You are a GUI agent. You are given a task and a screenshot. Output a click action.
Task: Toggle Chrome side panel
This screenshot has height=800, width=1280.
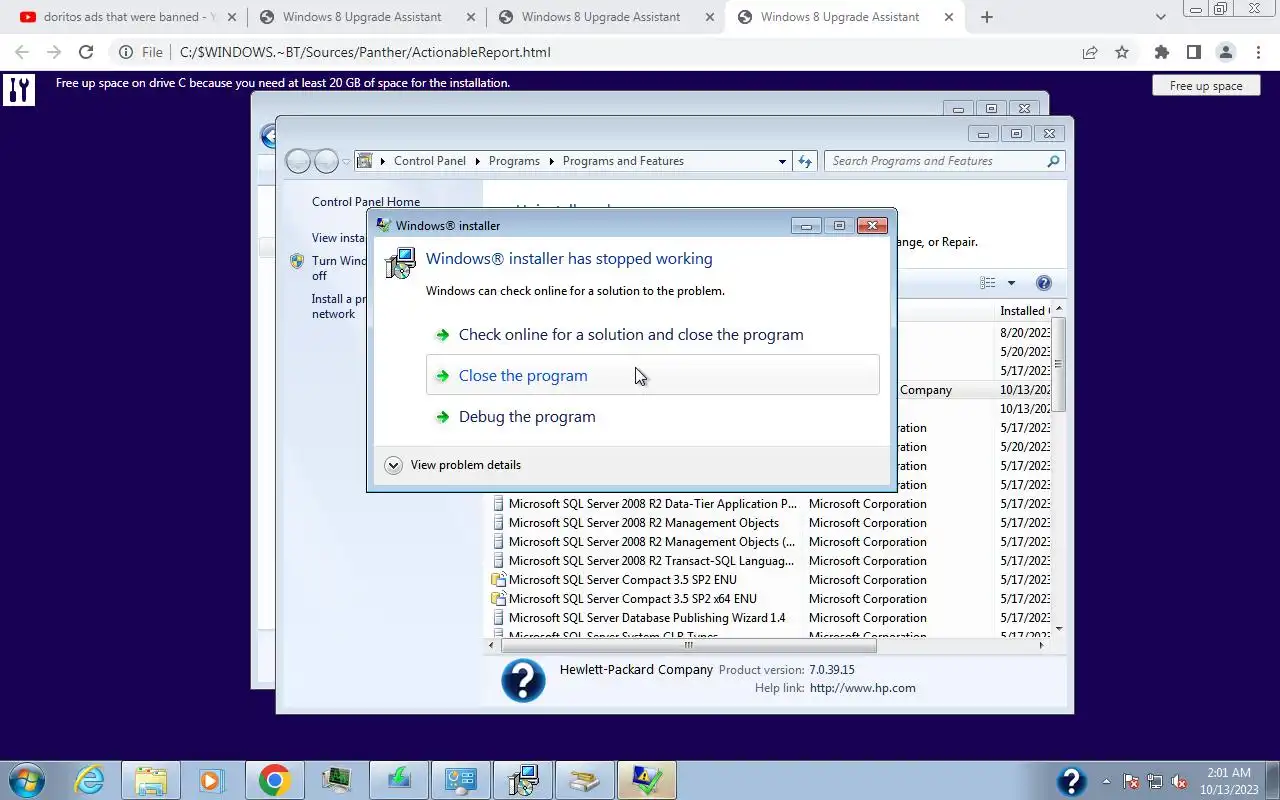coord(1193,52)
